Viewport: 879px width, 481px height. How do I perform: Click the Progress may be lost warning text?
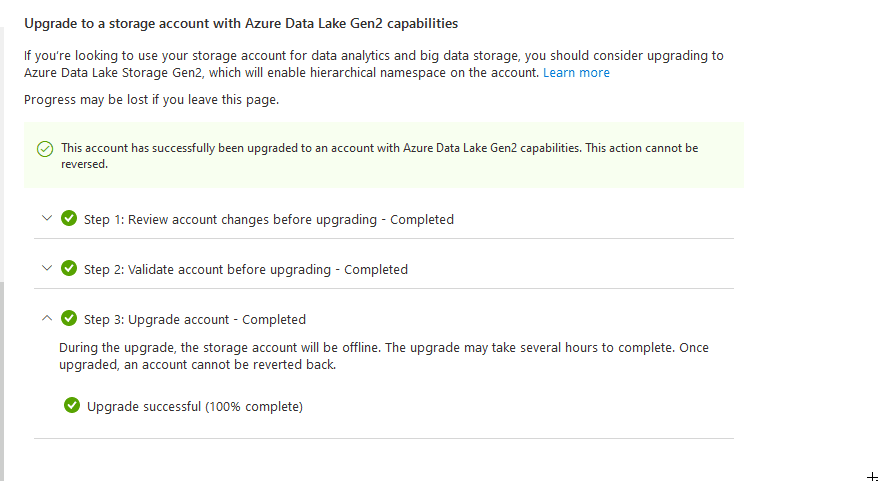[x=151, y=99]
